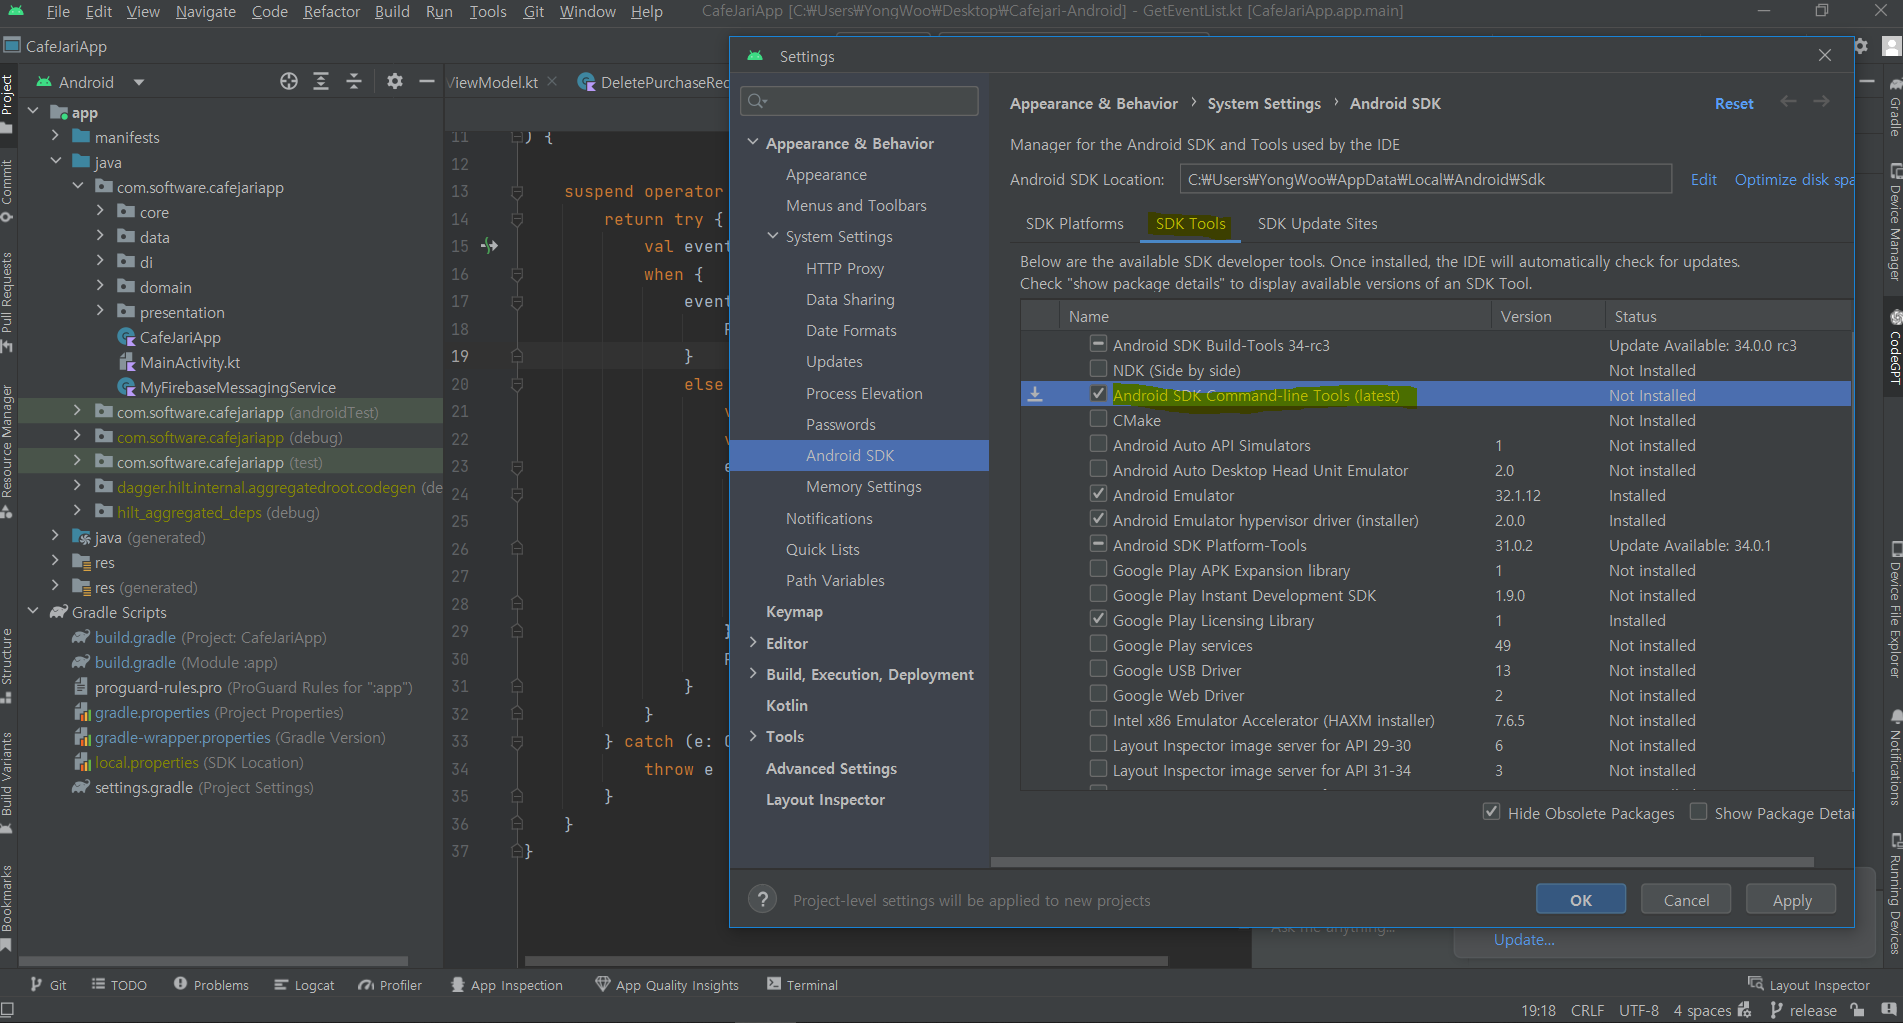
Task: Enable Show Package Details checkbox
Action: tap(1698, 812)
